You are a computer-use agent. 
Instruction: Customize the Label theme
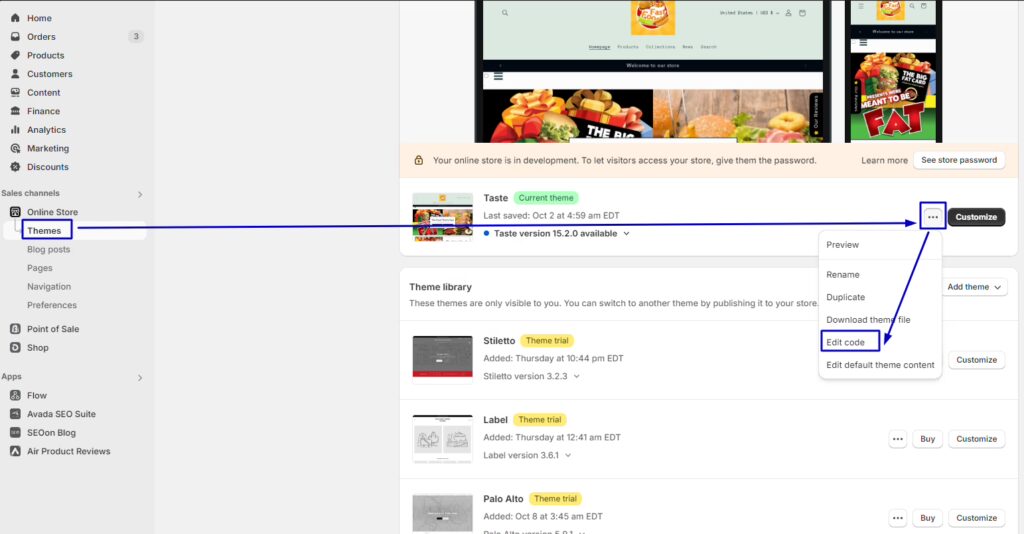click(x=976, y=439)
